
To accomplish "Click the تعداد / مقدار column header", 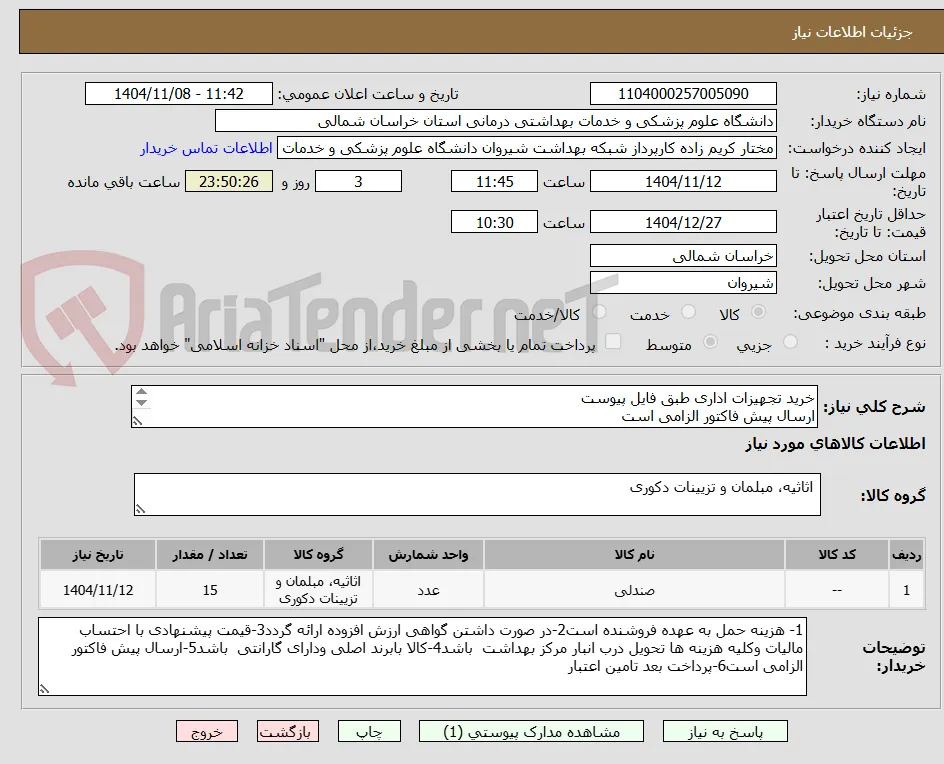I will point(210,554).
